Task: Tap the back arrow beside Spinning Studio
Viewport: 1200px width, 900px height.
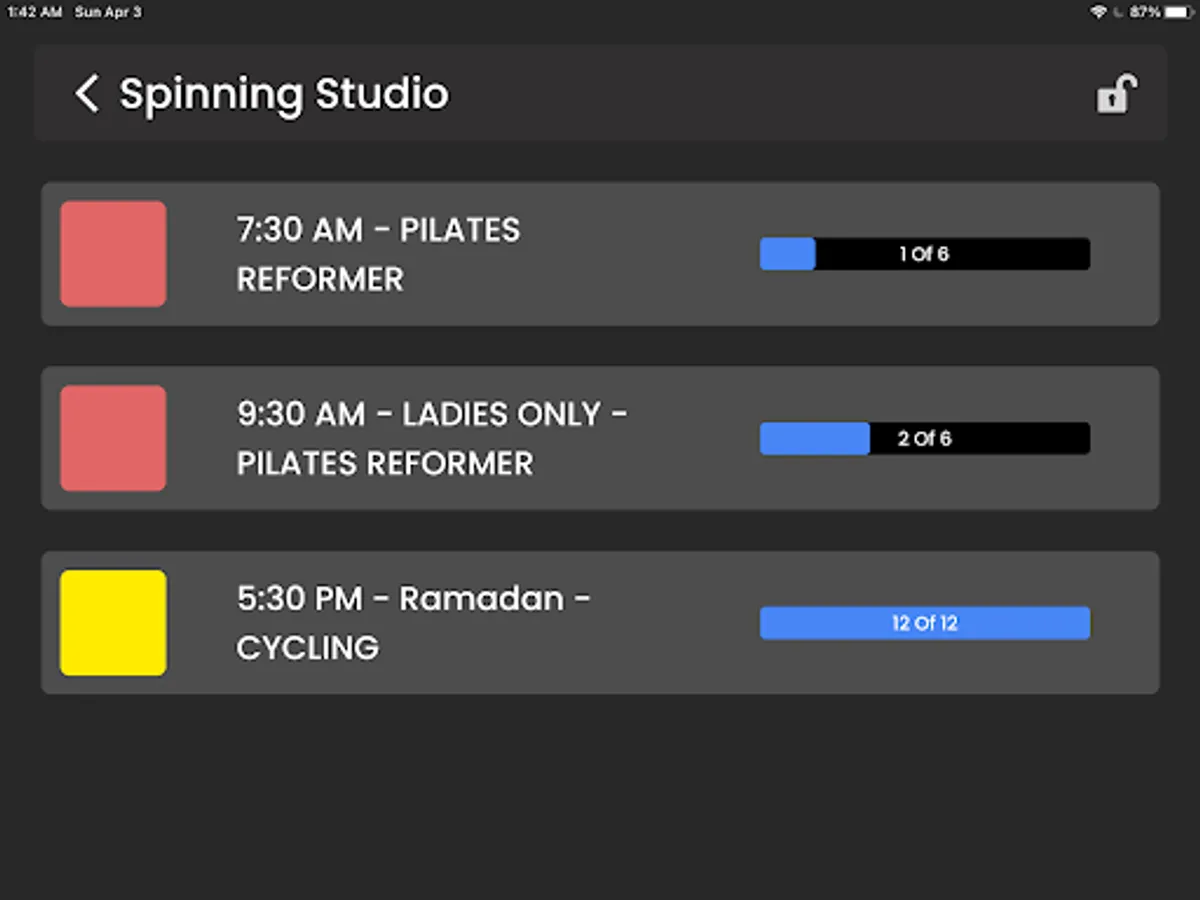Action: pos(87,94)
